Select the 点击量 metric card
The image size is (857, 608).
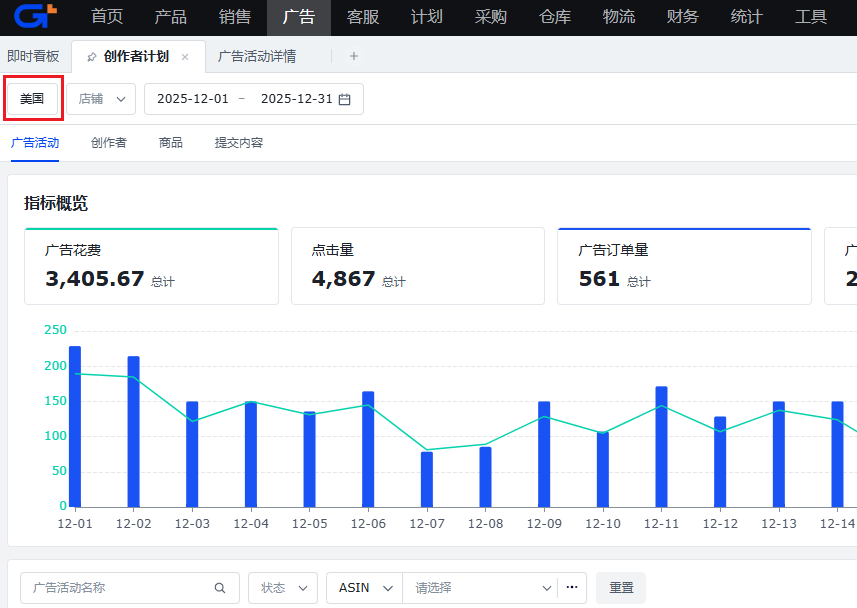coord(418,266)
